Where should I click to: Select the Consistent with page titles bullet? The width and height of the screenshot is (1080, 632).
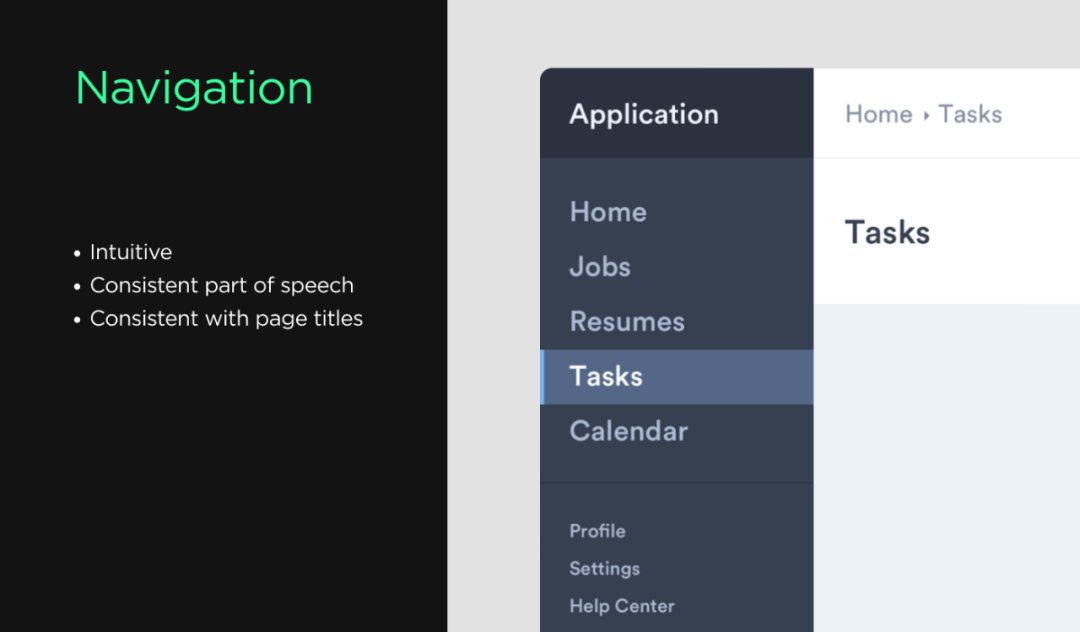[x=226, y=318]
